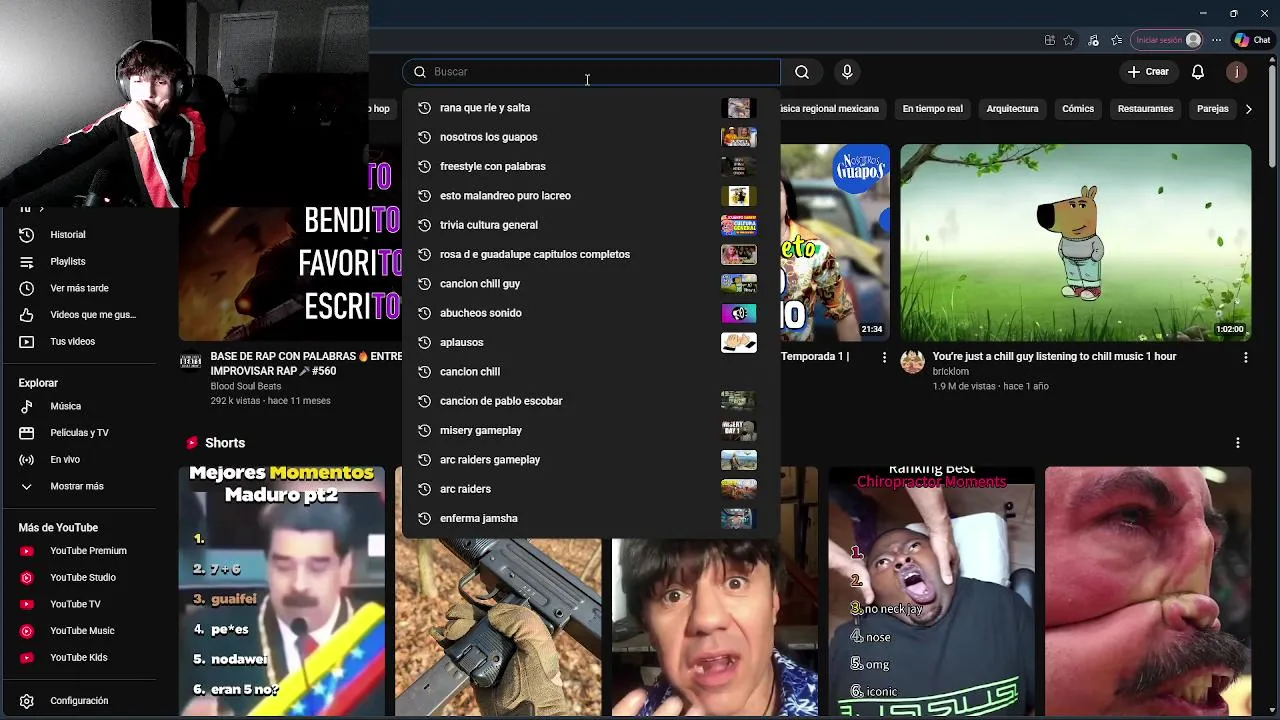
Task: Filter by Arquitectura chip
Action: click(x=1012, y=109)
